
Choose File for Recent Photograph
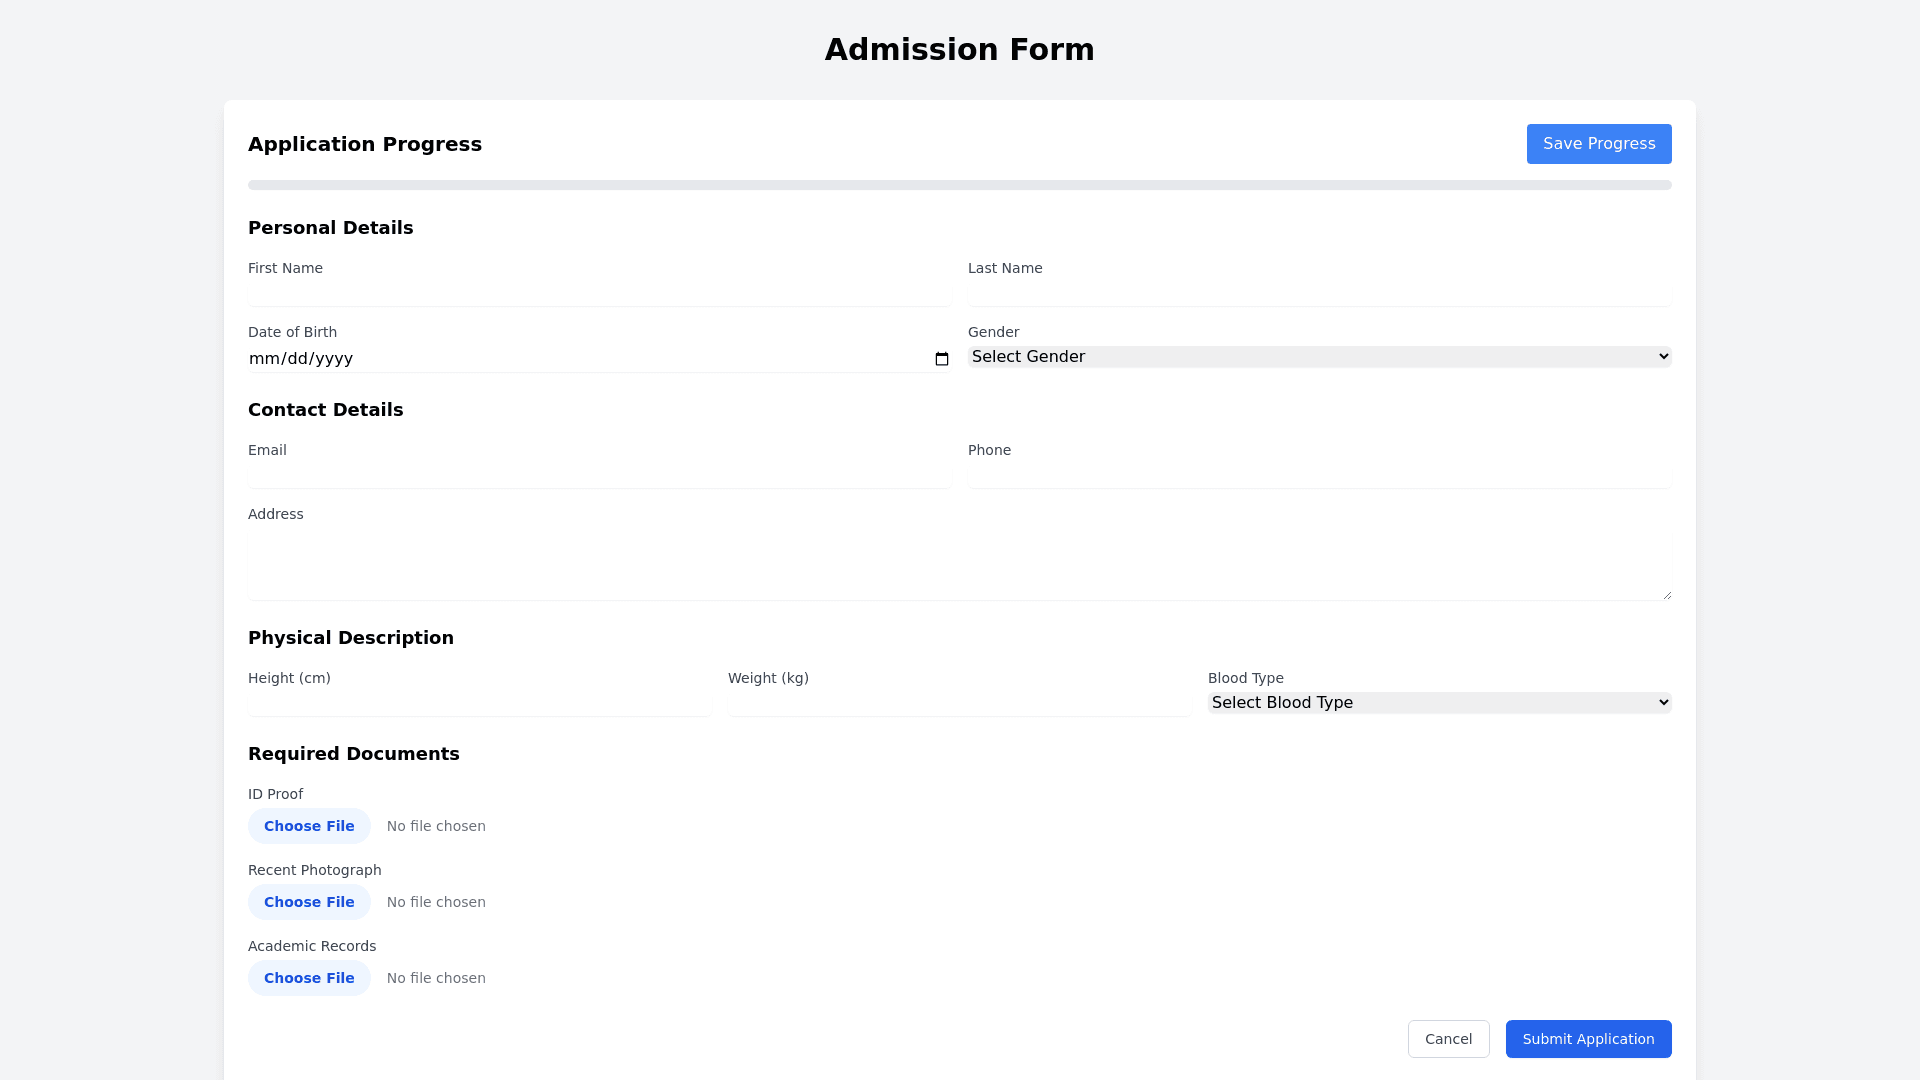[x=309, y=902]
